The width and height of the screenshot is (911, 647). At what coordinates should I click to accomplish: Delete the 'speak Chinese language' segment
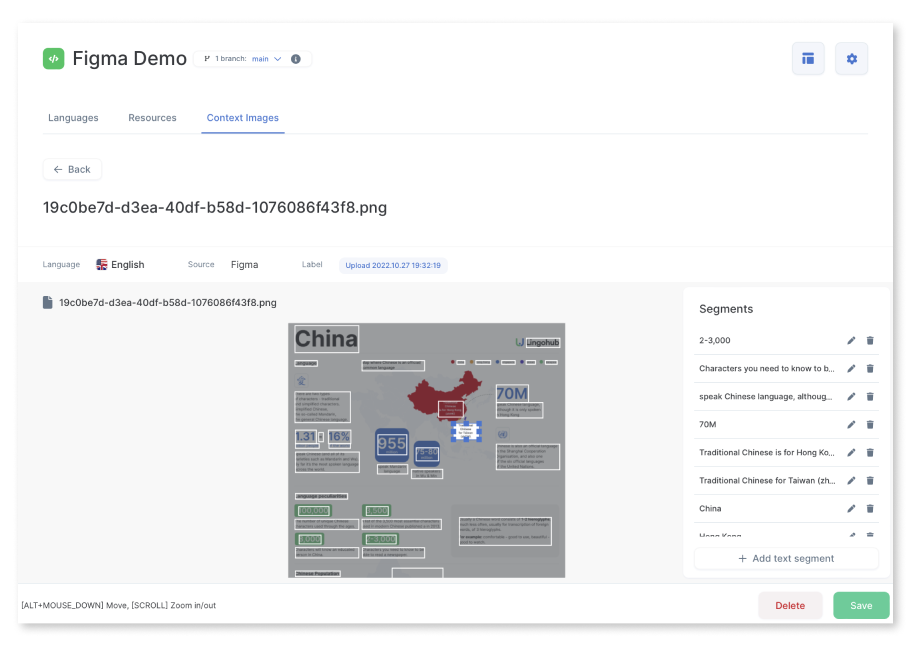pyautogui.click(x=870, y=397)
